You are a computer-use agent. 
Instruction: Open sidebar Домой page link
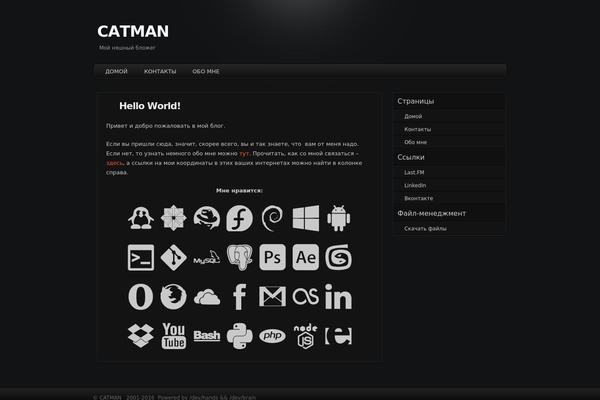pos(413,116)
